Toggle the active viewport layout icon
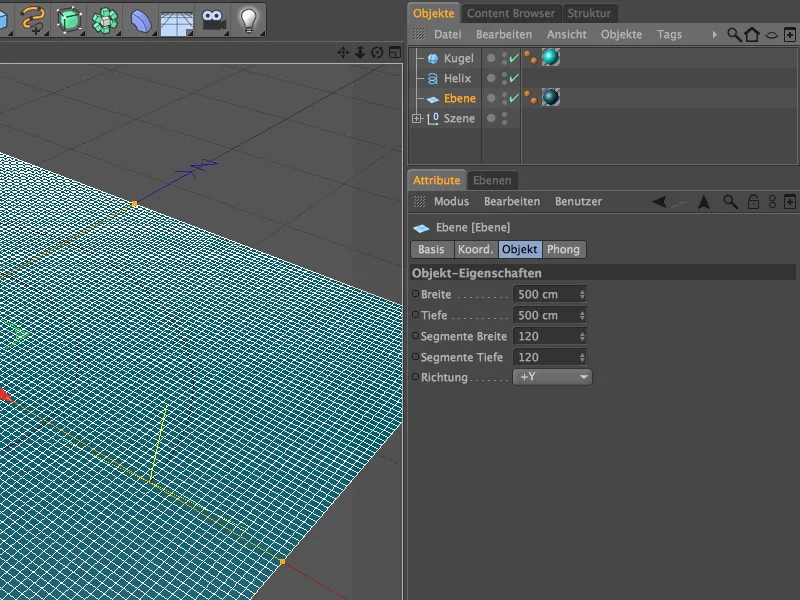This screenshot has height=600, width=800. [x=395, y=52]
